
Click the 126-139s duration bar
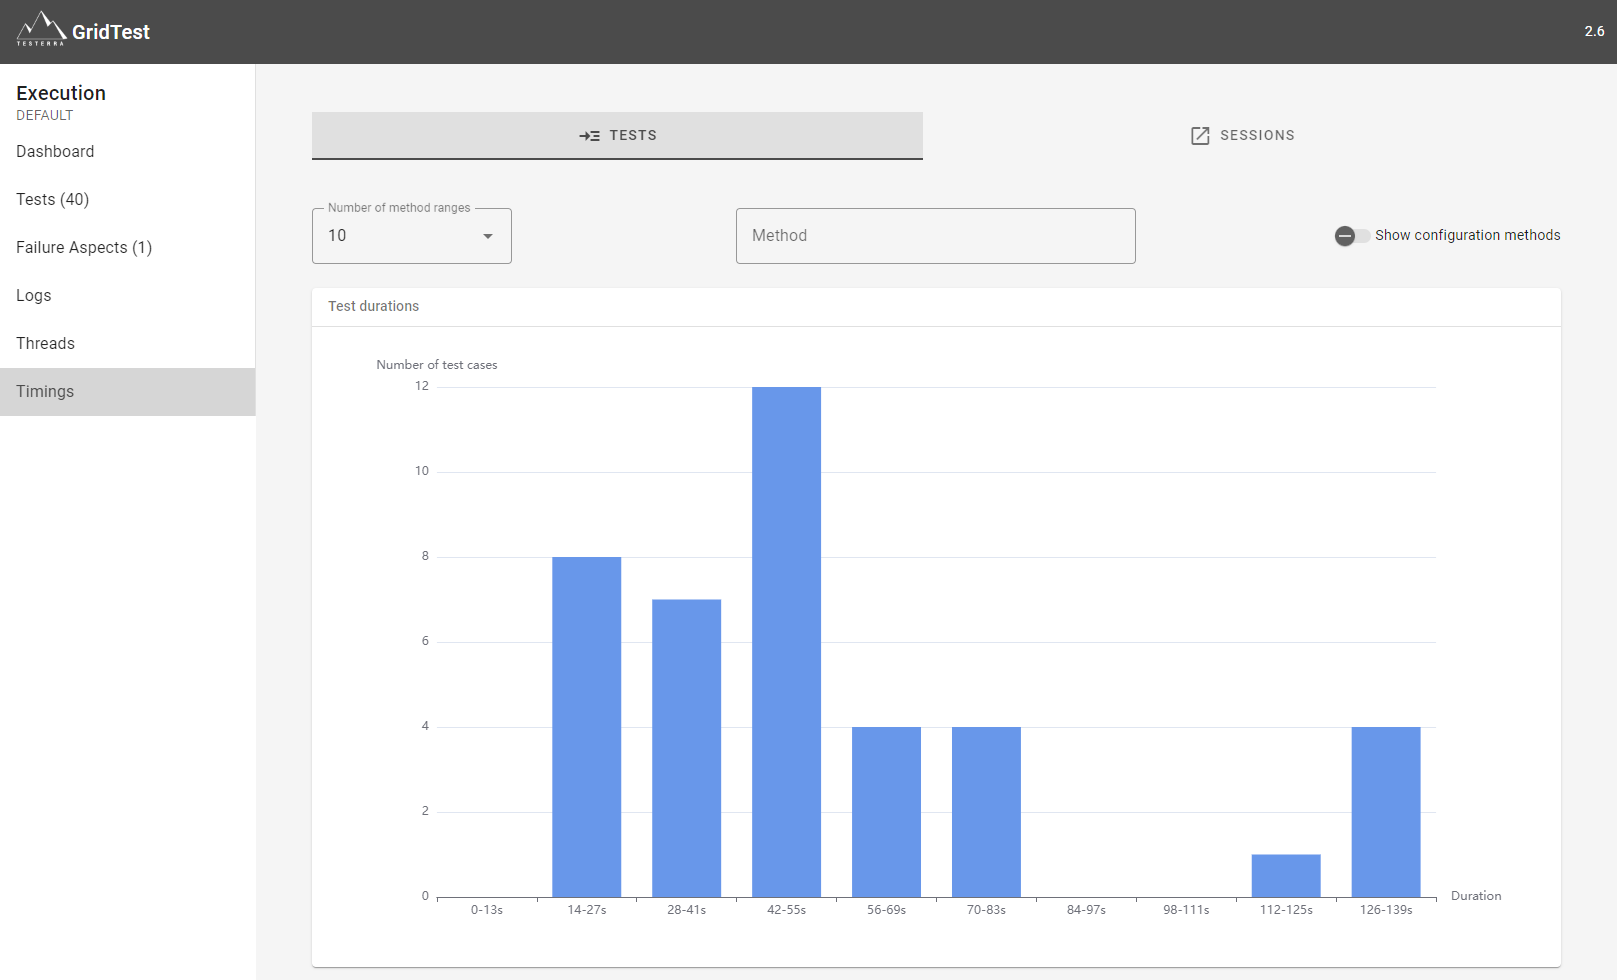coord(1386,812)
